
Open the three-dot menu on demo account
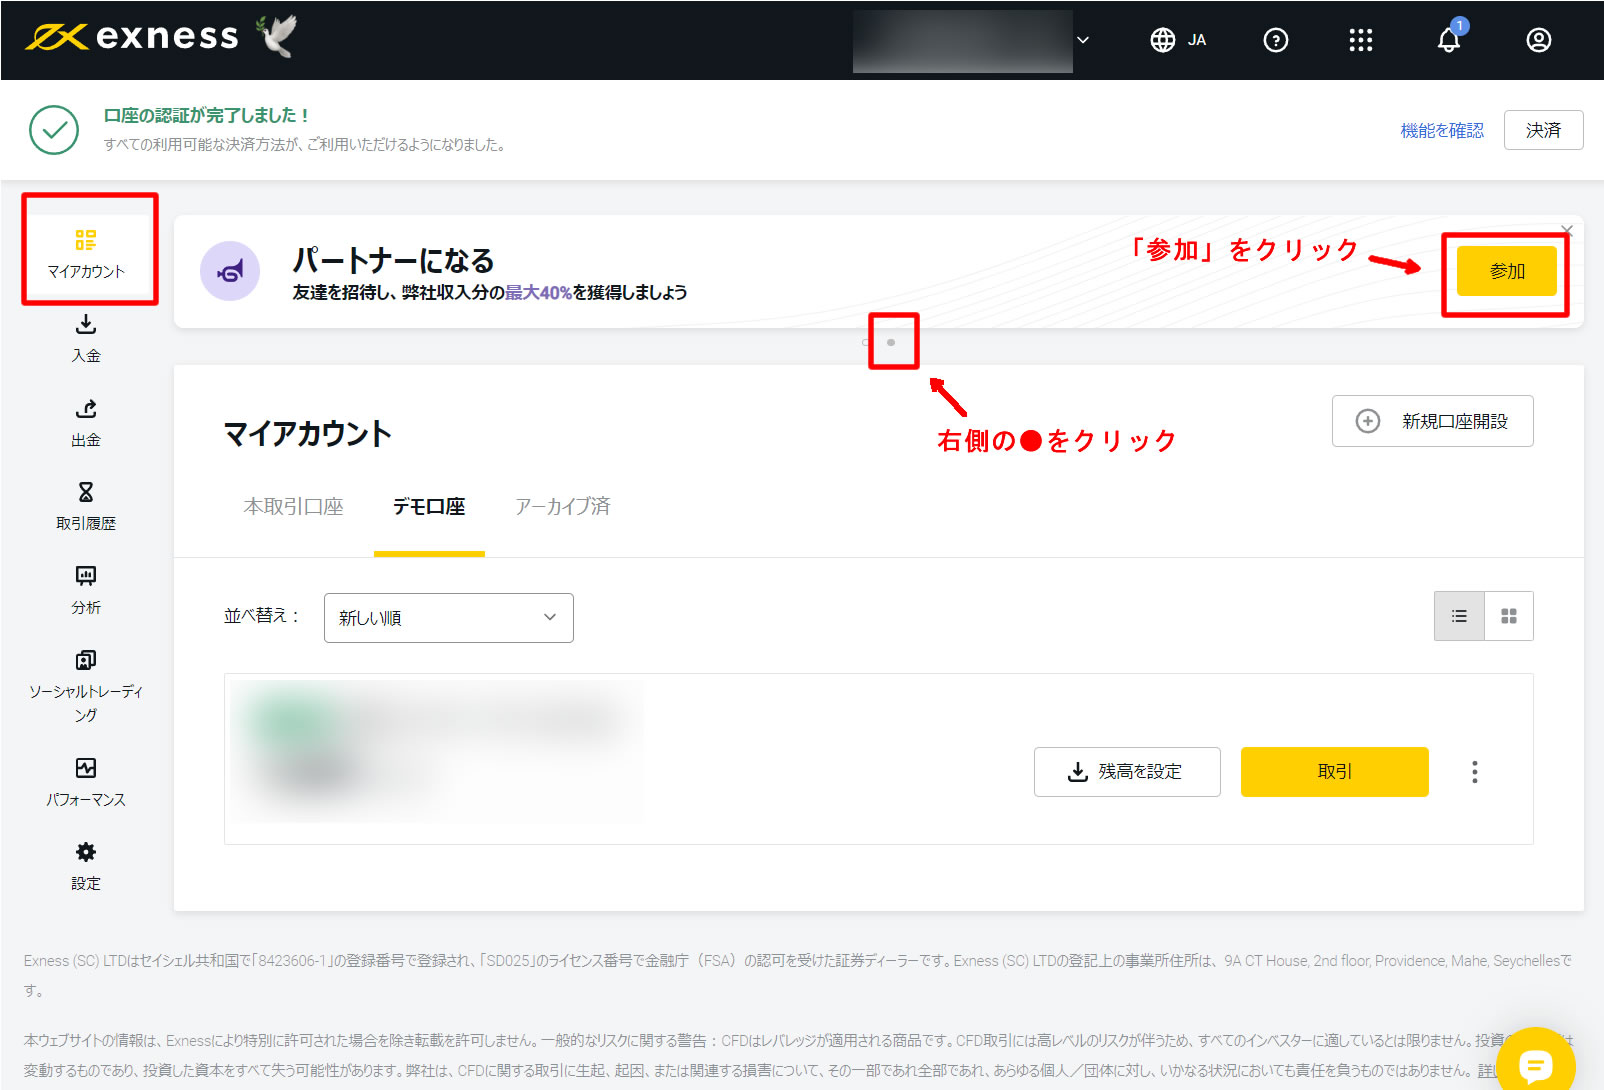pos(1474,771)
